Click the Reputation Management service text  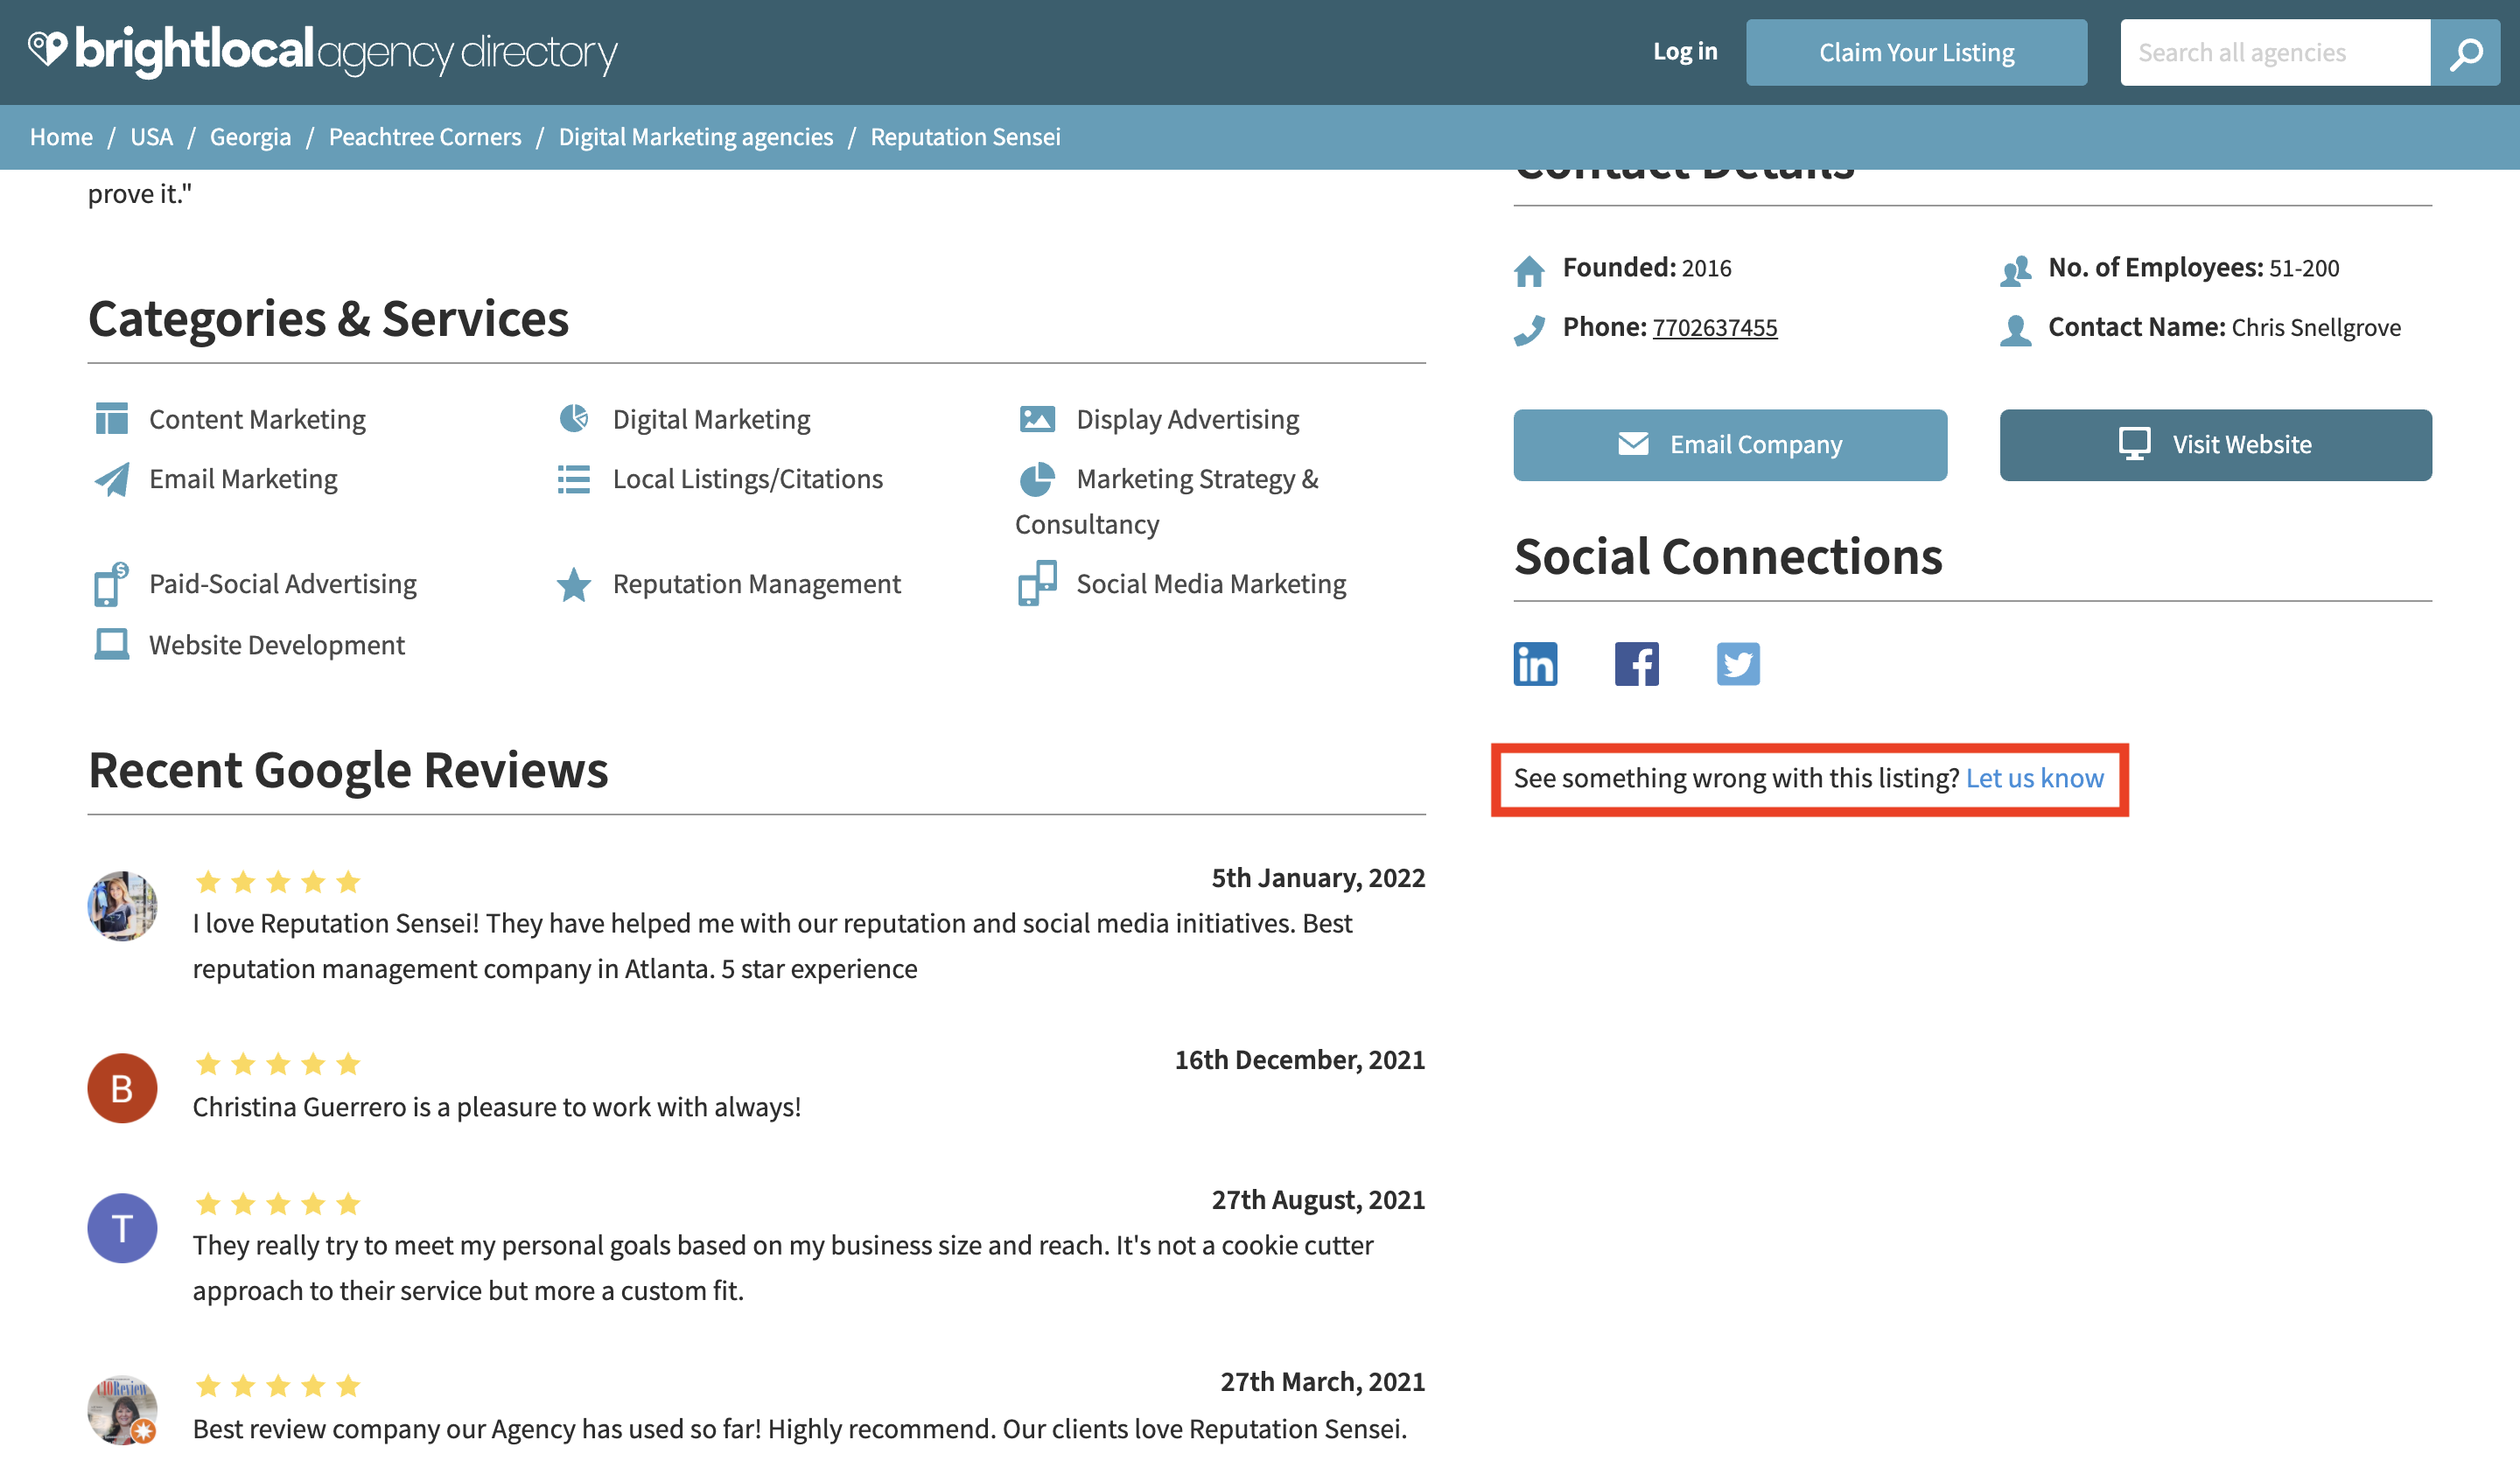coord(756,584)
